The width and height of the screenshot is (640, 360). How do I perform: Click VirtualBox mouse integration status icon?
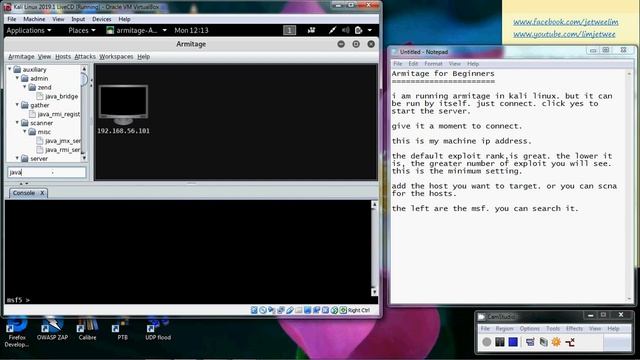click(334, 310)
